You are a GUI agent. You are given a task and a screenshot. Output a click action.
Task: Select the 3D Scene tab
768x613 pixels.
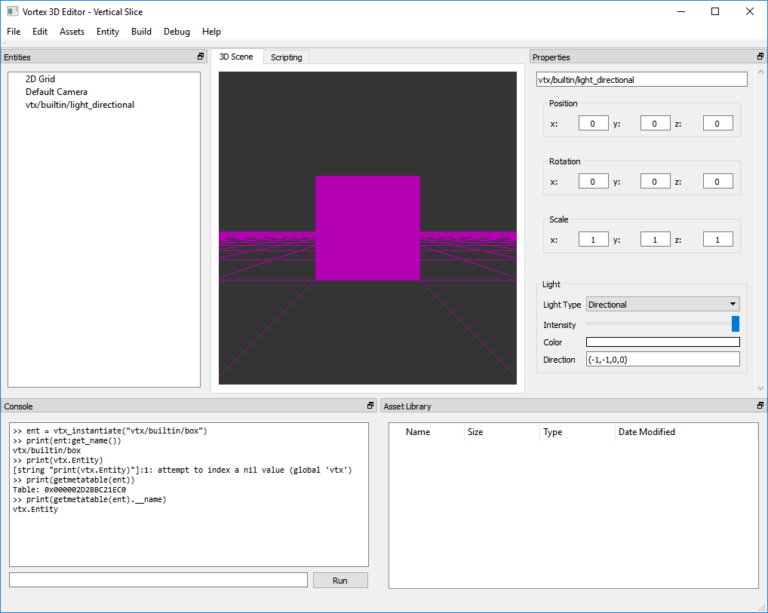pyautogui.click(x=236, y=57)
